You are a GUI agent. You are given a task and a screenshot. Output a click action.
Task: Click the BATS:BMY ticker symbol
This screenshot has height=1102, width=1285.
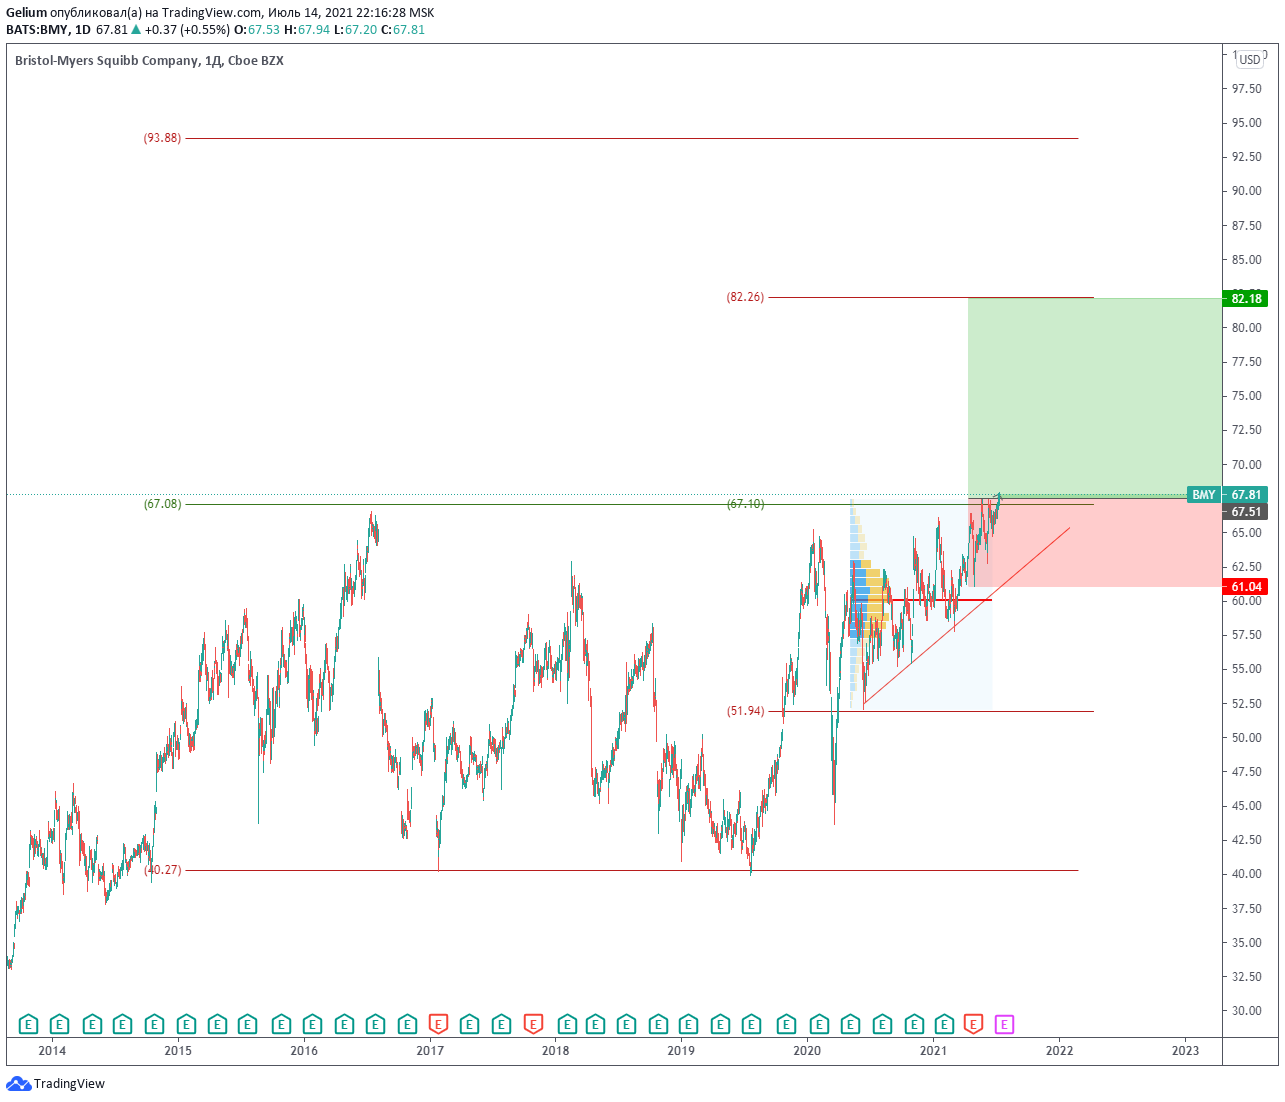37,30
